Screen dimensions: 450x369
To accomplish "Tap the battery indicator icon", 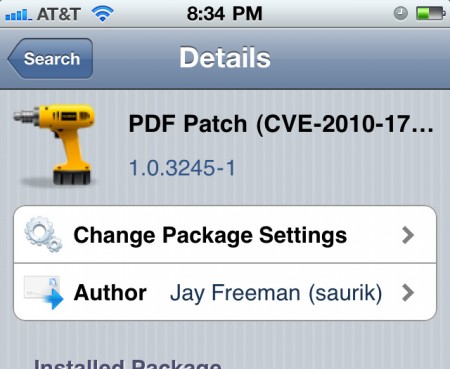I will 430,14.
